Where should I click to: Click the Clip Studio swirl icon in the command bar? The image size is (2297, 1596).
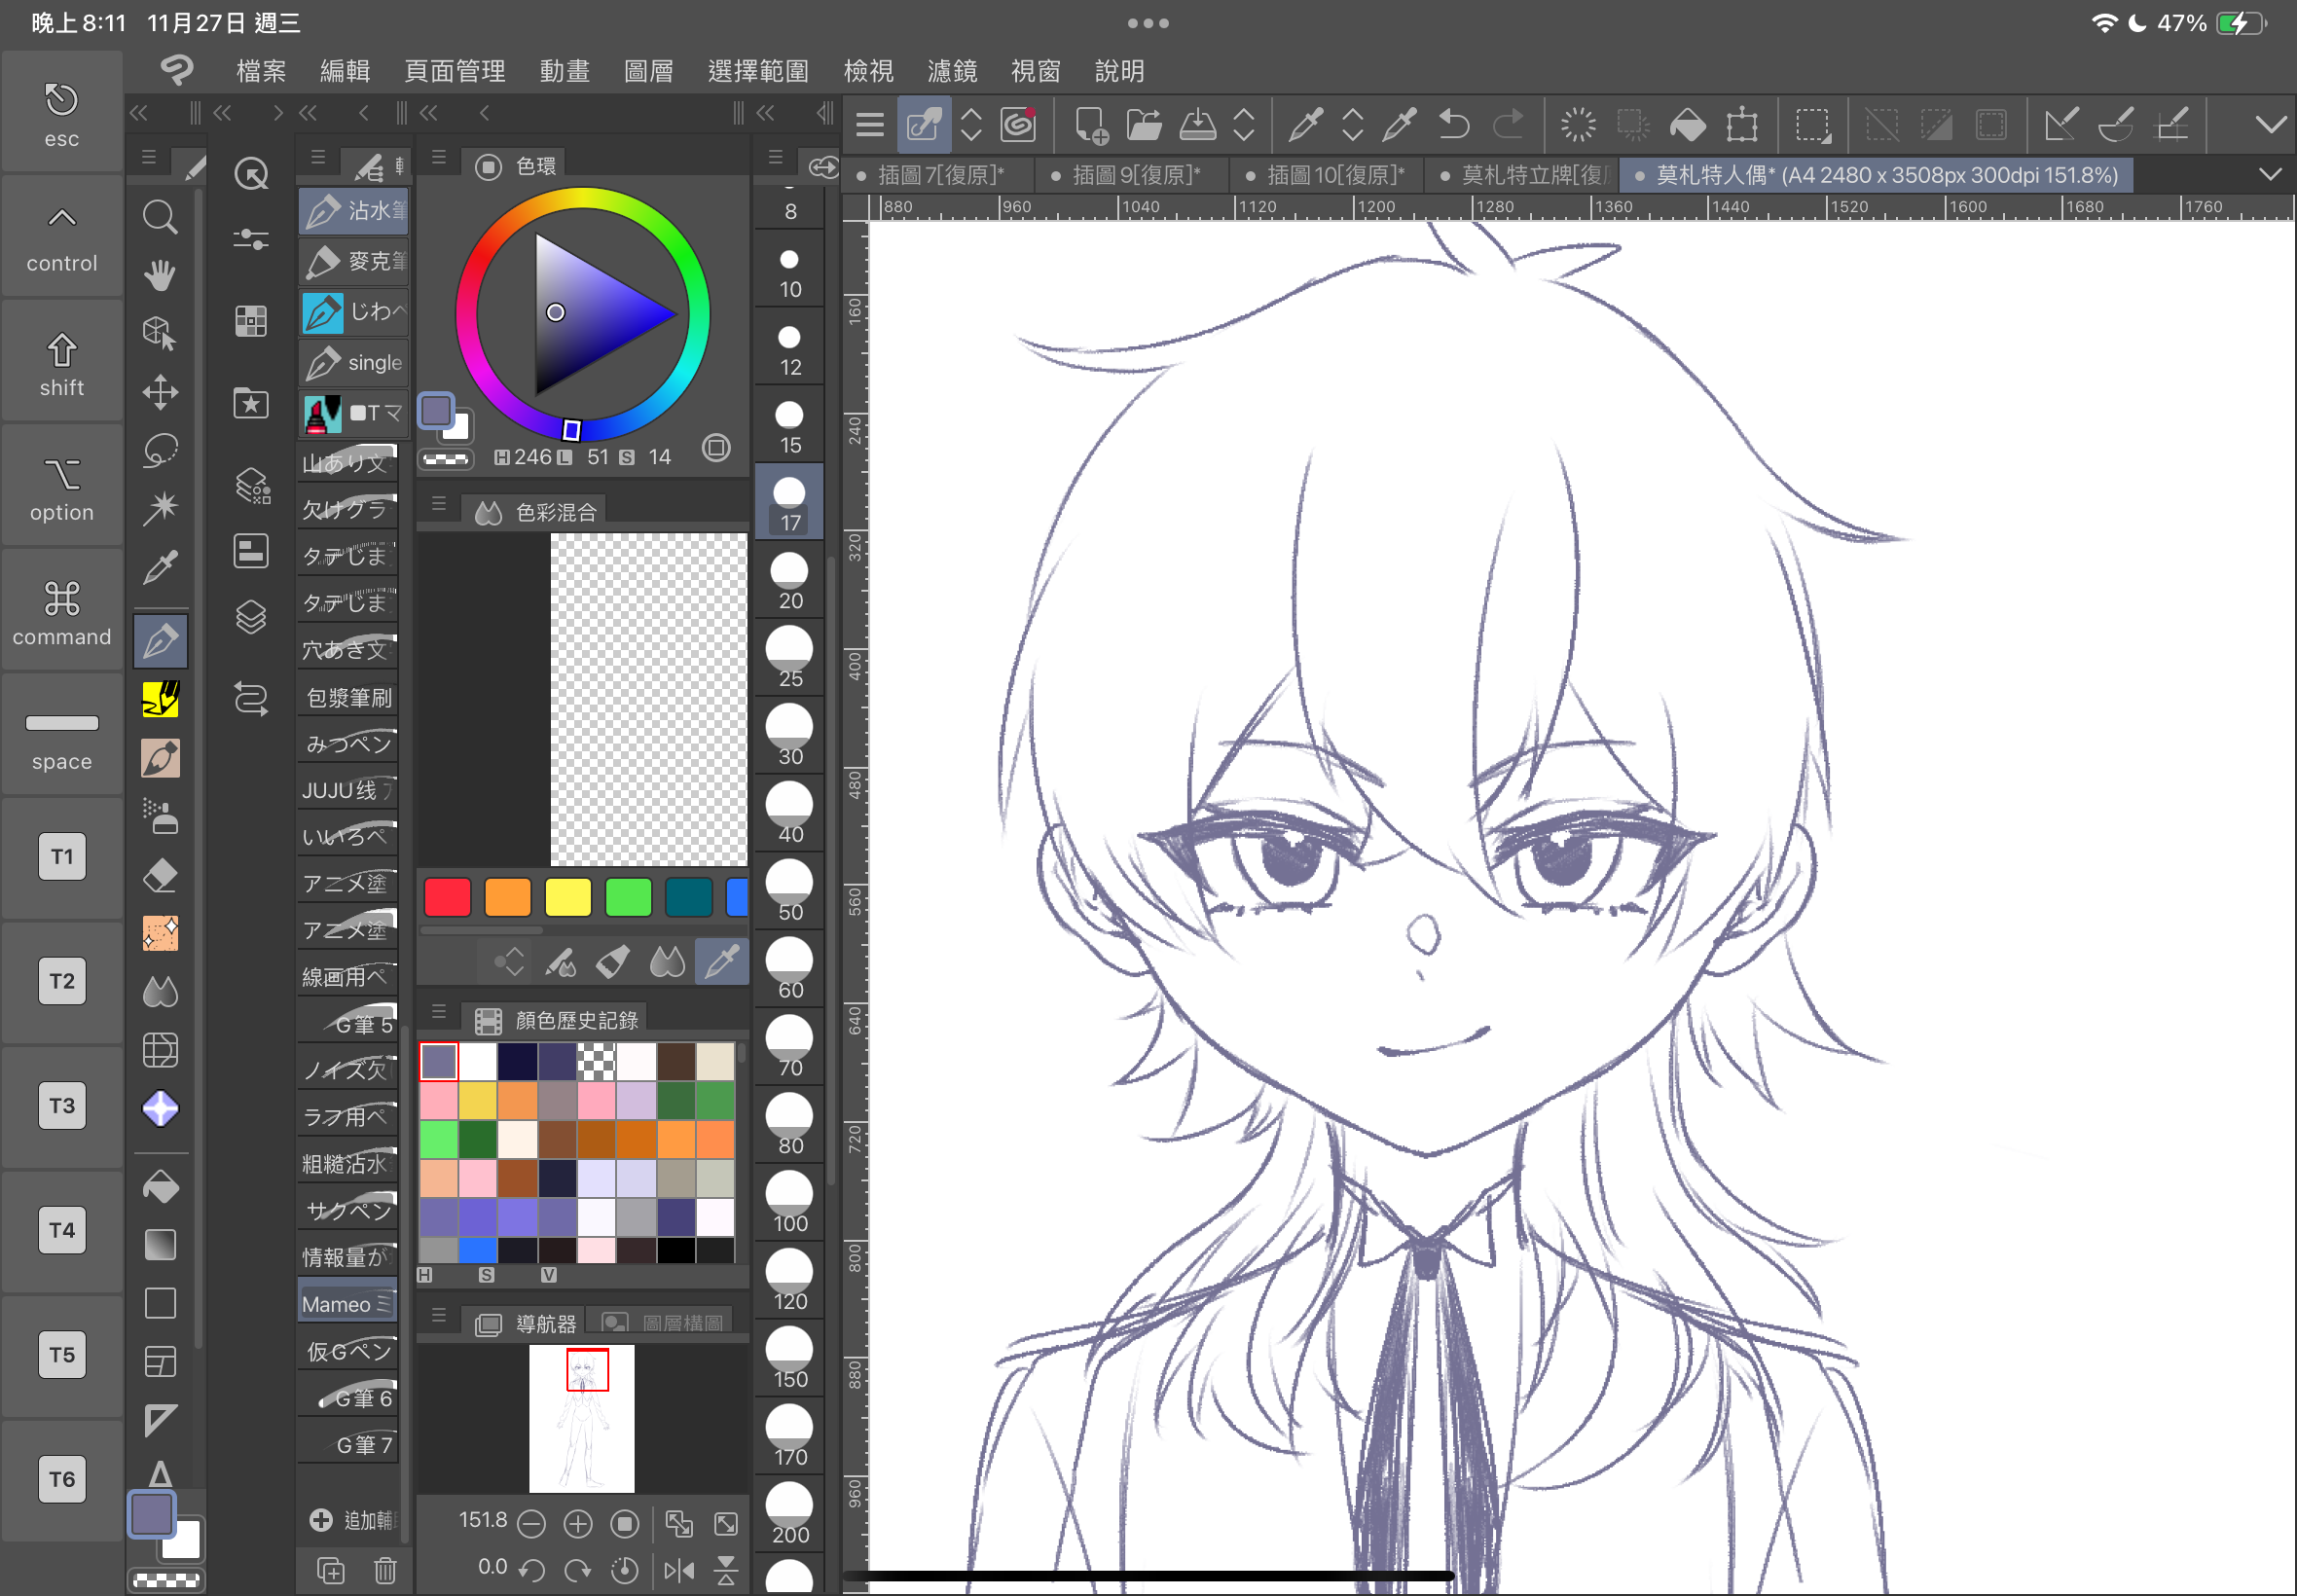tap(1019, 125)
